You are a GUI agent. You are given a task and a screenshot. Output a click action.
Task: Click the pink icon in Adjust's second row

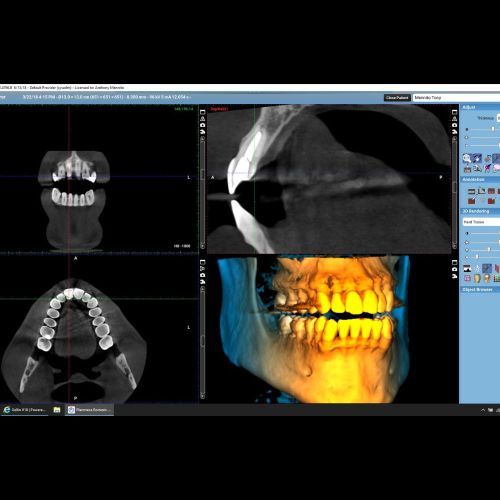[x=497, y=169]
